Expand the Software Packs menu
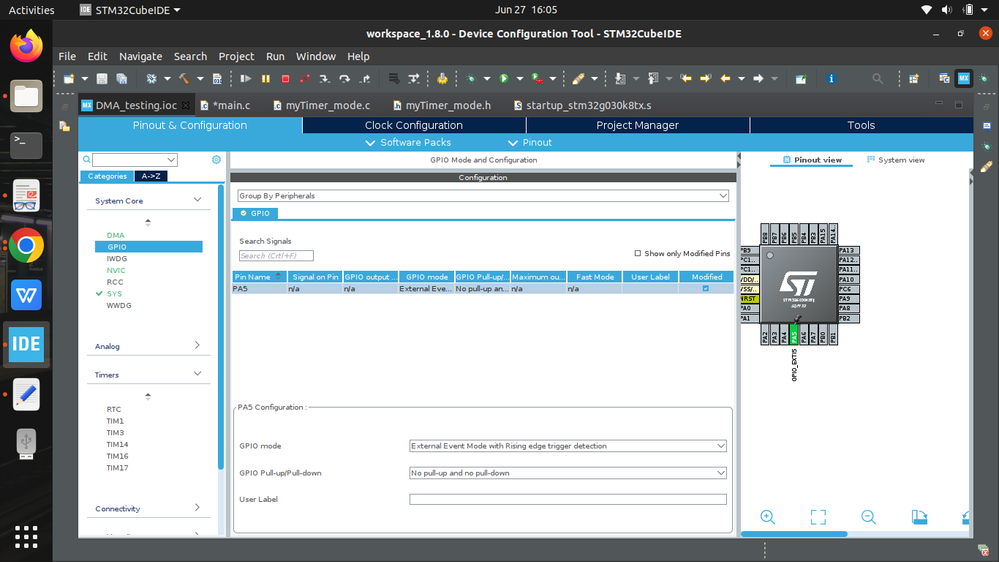The width and height of the screenshot is (999, 562). coord(408,143)
